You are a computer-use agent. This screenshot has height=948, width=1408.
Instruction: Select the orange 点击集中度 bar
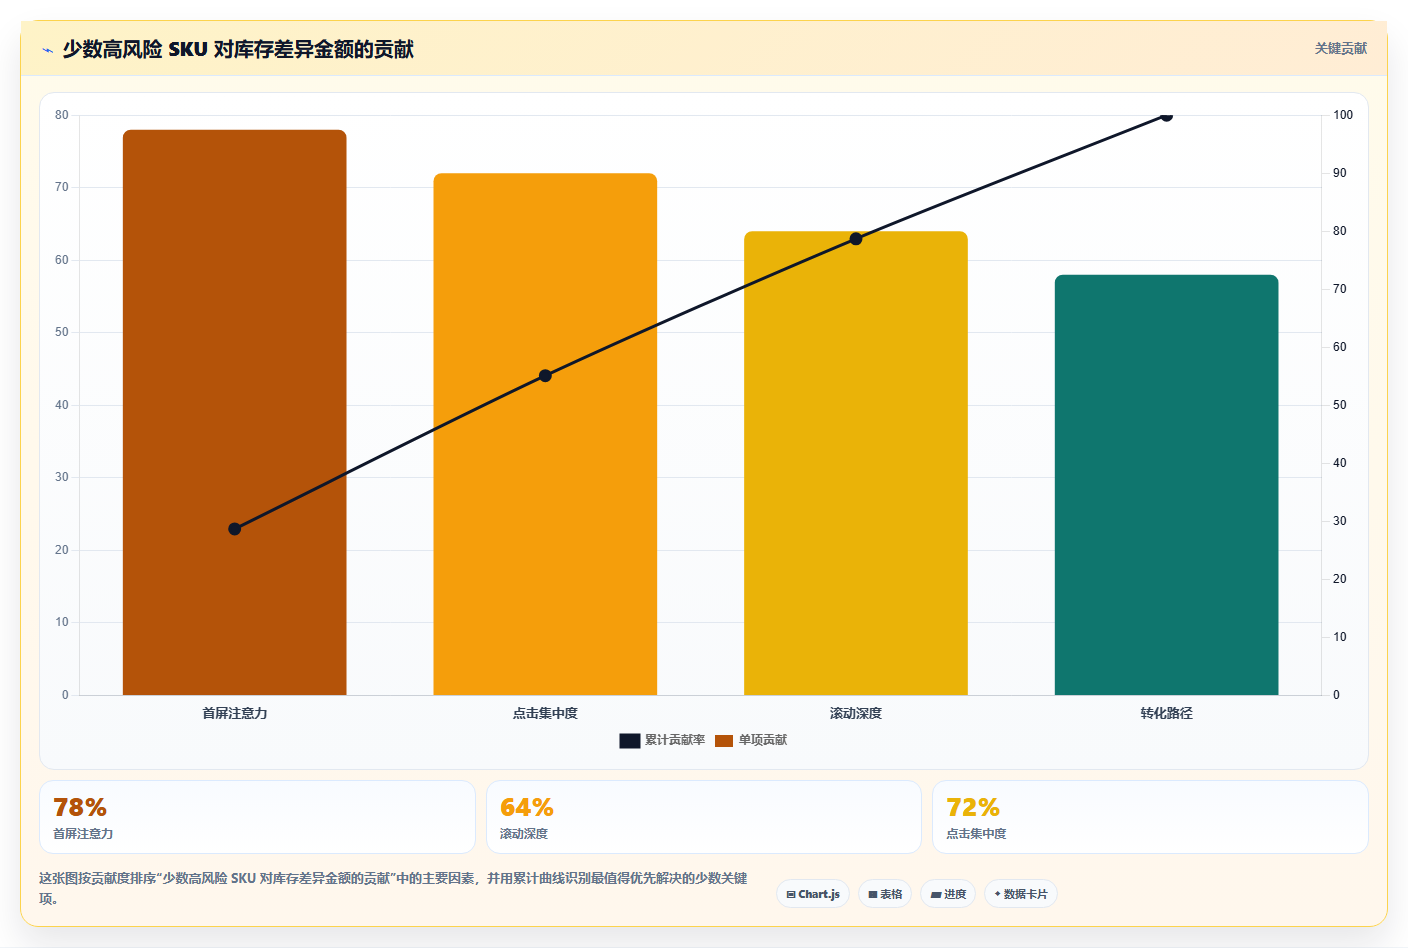pyautogui.click(x=545, y=434)
